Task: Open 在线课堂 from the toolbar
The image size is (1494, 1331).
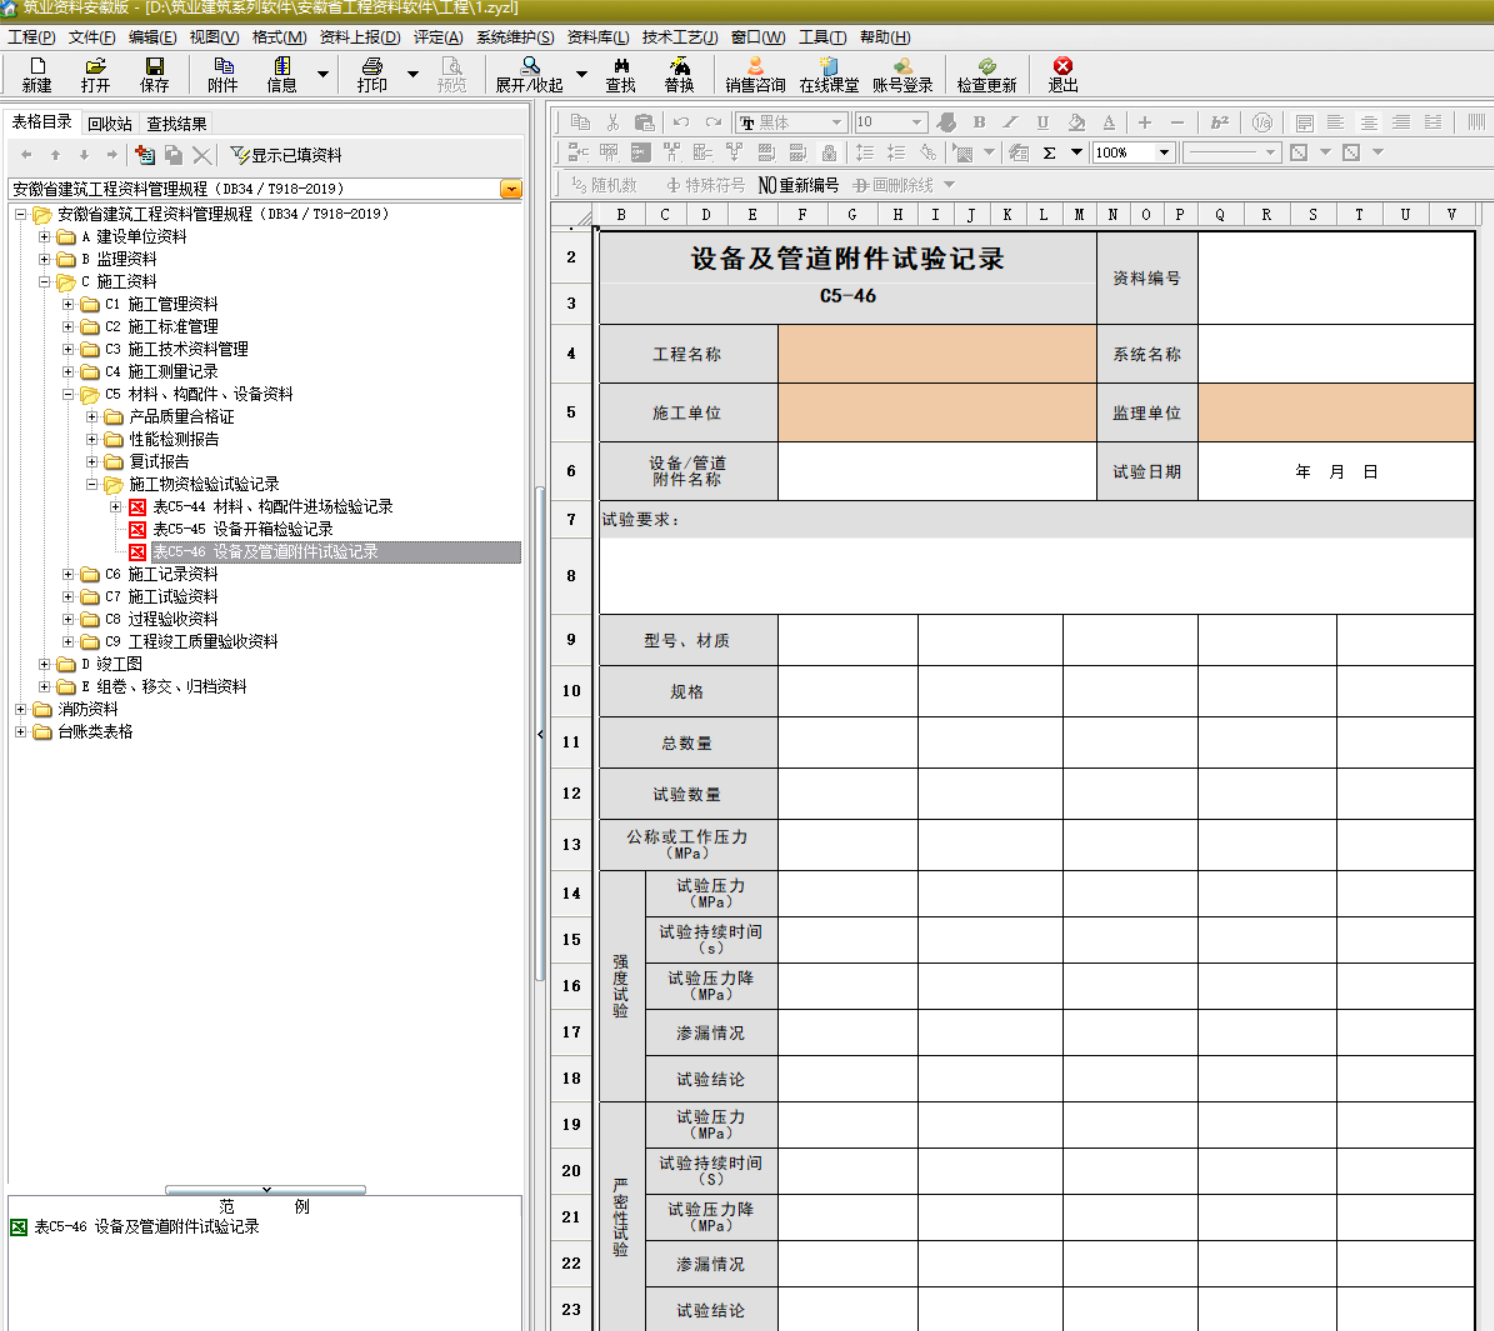Action: [829, 75]
